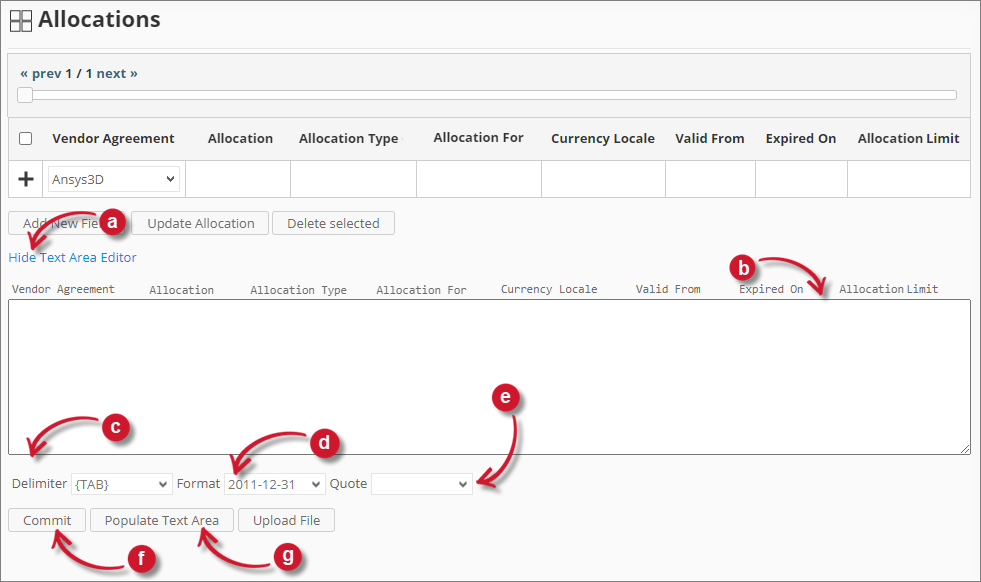Open the Delimiter {TAB} dropdown
This screenshot has width=981, height=582.
121,484
